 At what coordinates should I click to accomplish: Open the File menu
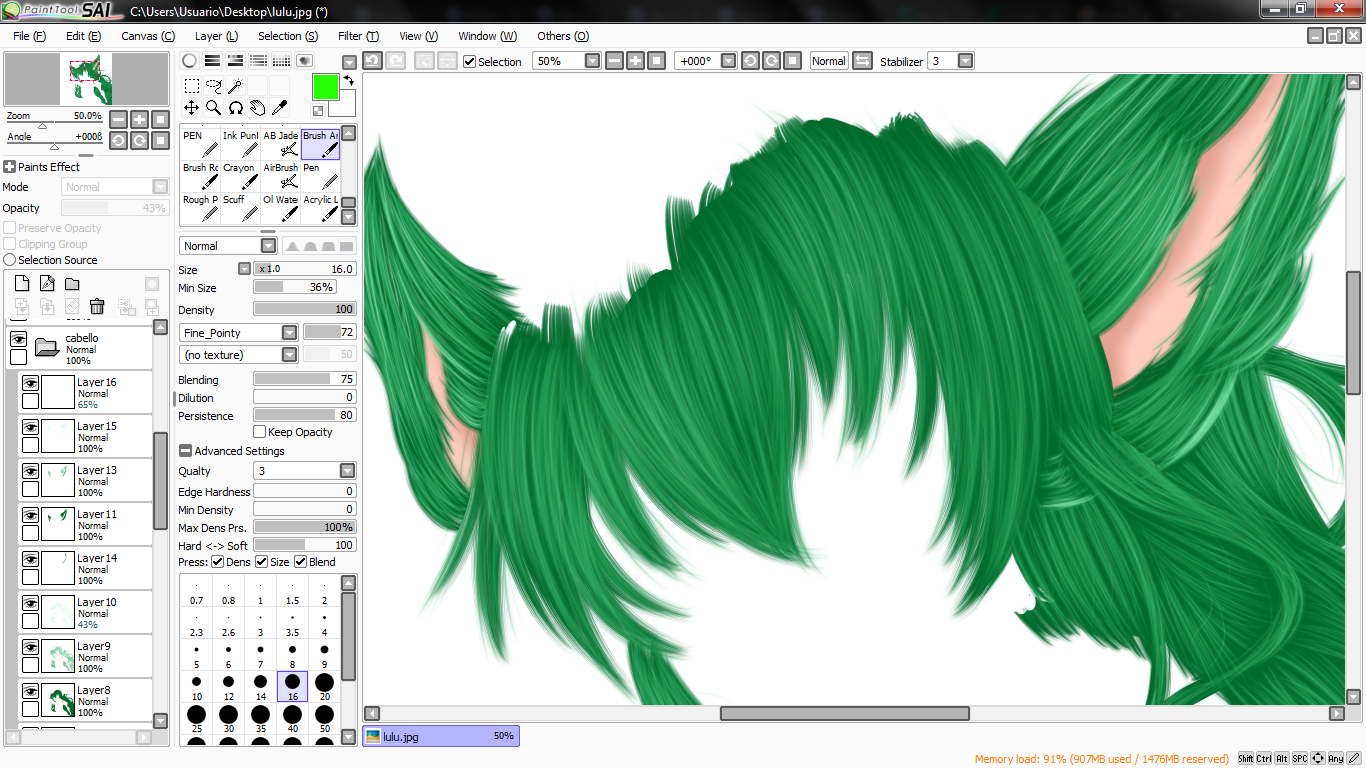point(30,36)
